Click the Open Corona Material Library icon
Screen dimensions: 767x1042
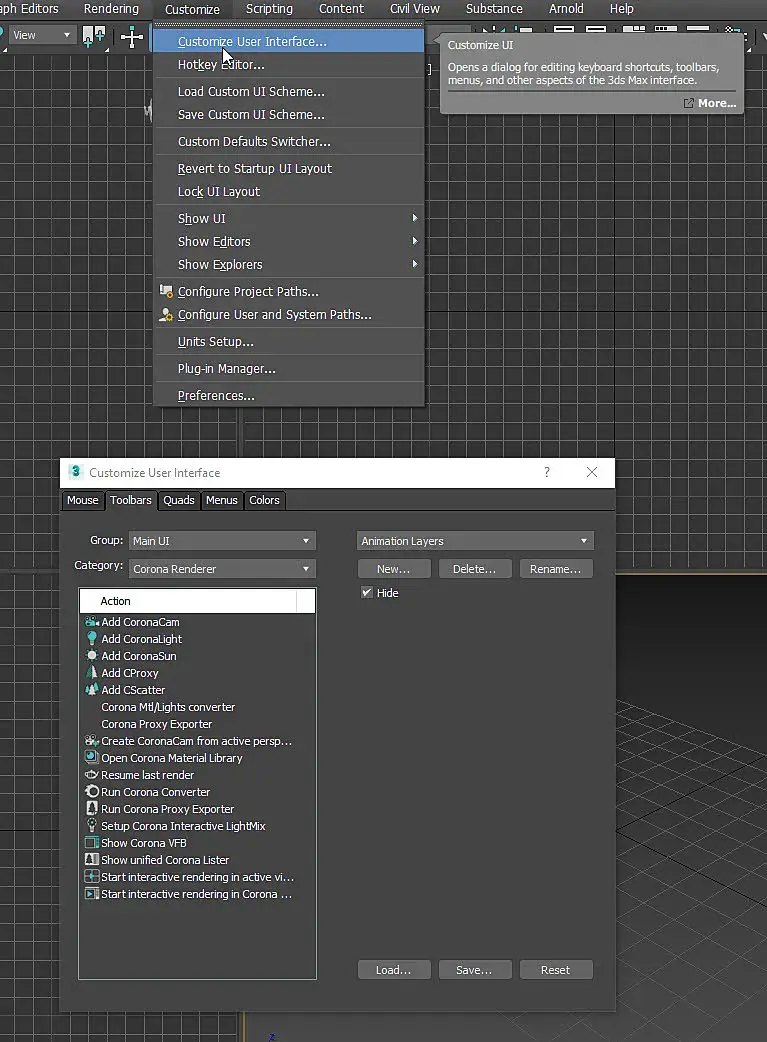pyautogui.click(x=92, y=758)
